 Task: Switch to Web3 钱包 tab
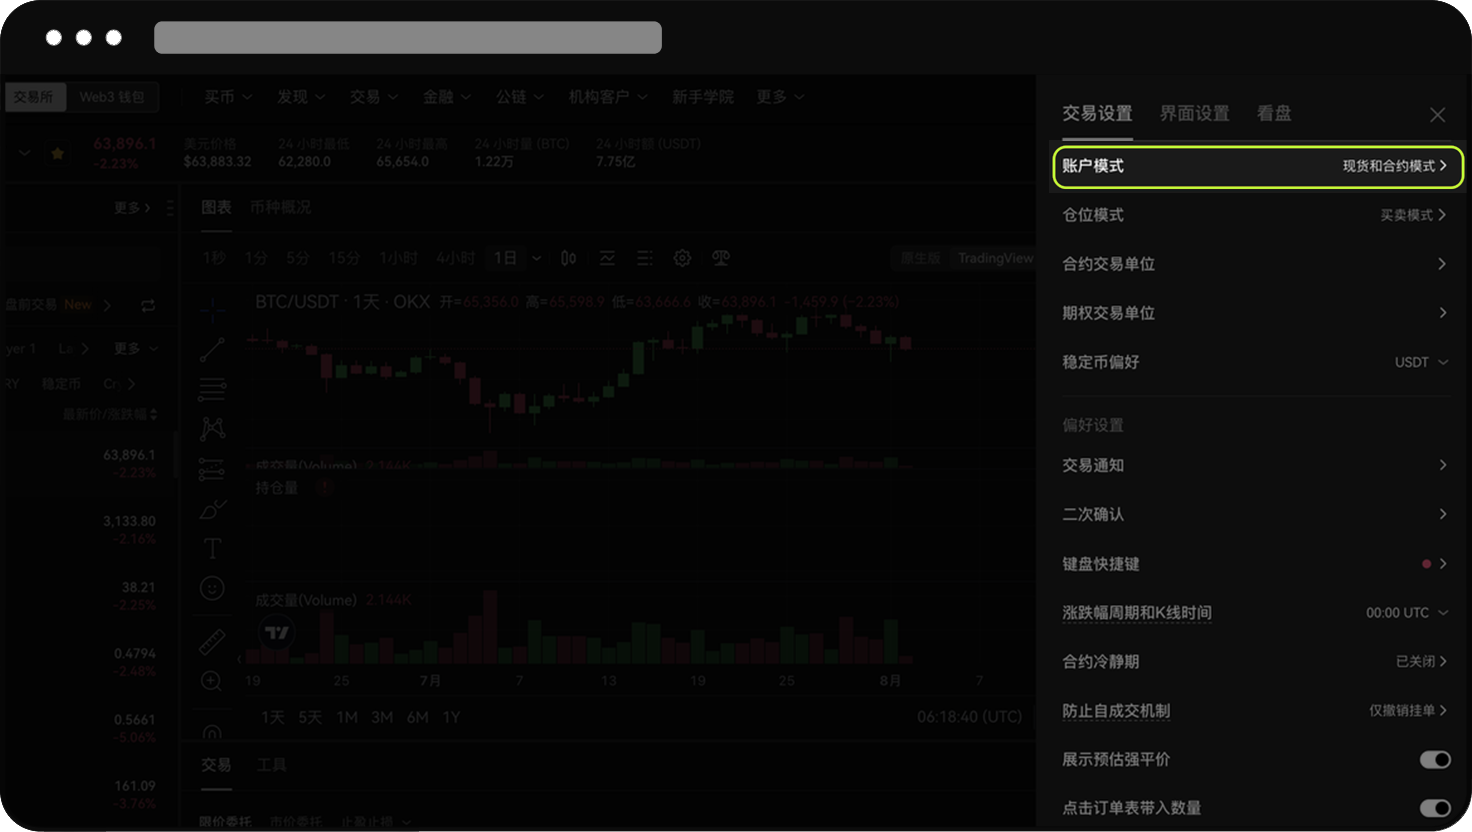(112, 97)
